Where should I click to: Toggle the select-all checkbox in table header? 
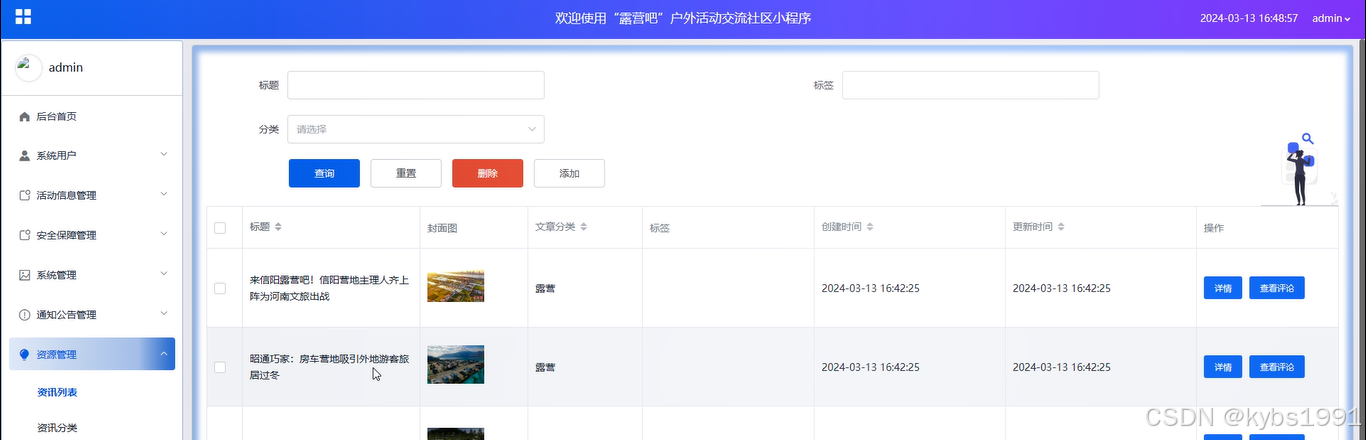[x=220, y=228]
